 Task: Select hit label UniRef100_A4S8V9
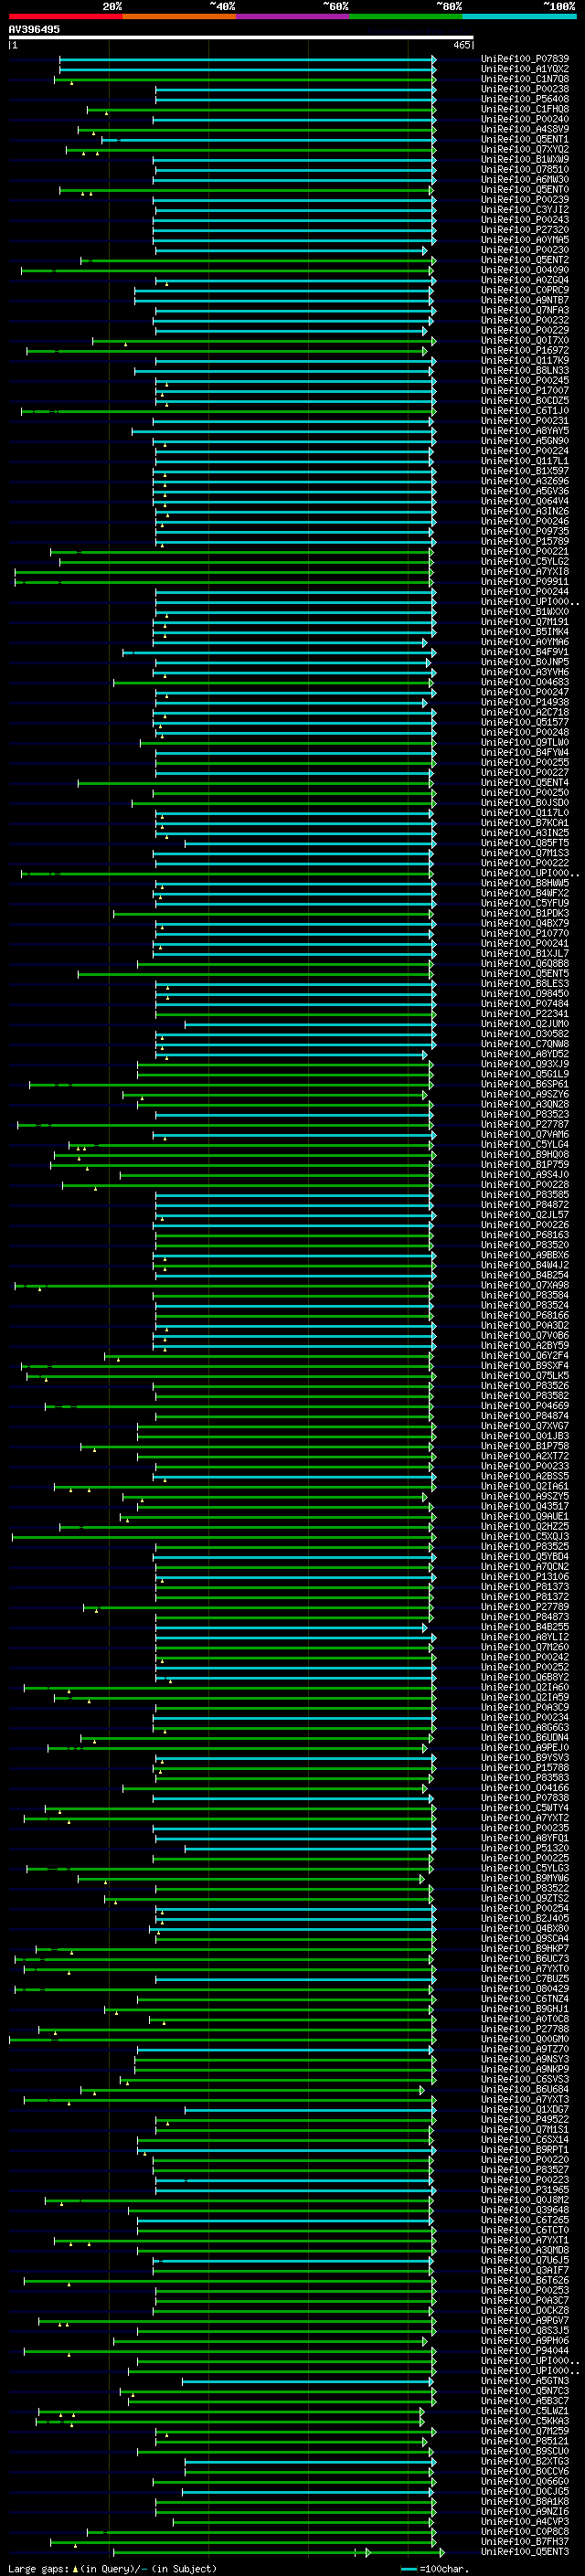525,129
